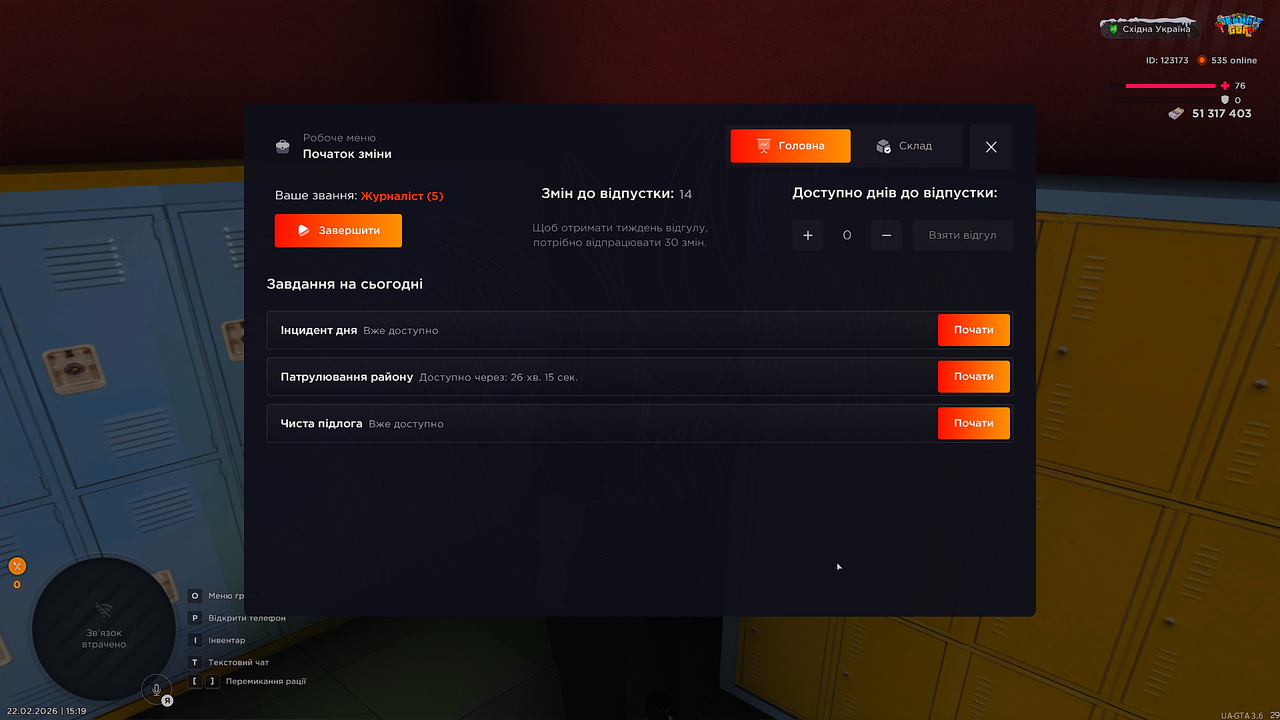Start the Чиста підлога task

coord(973,423)
